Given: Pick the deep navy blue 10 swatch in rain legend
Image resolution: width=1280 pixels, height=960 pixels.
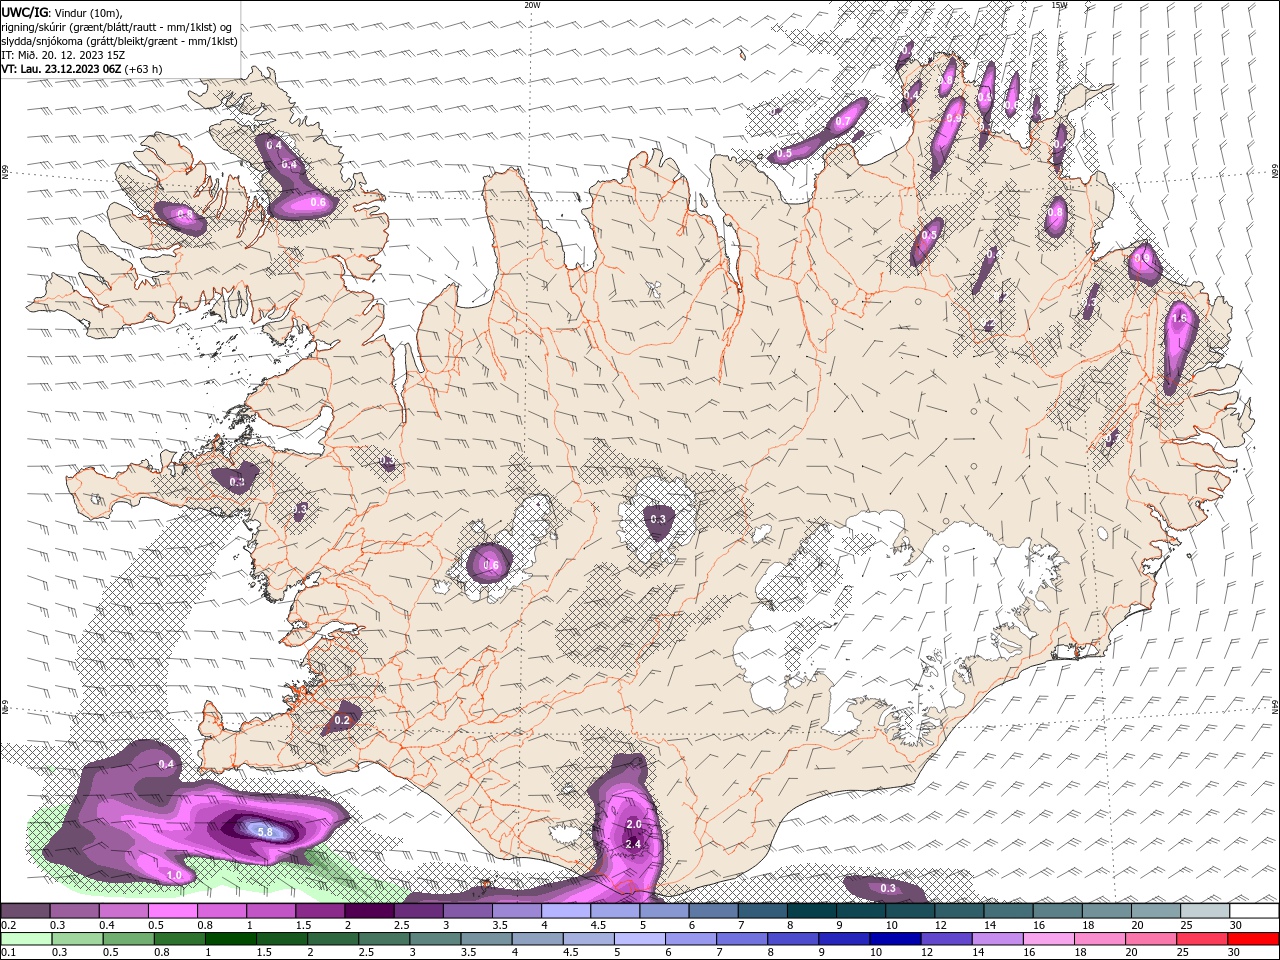Looking at the screenshot, I should pyautogui.click(x=894, y=938).
